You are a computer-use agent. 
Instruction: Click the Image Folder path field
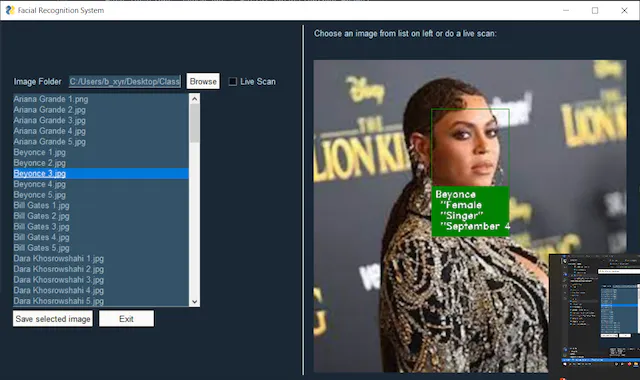125,82
